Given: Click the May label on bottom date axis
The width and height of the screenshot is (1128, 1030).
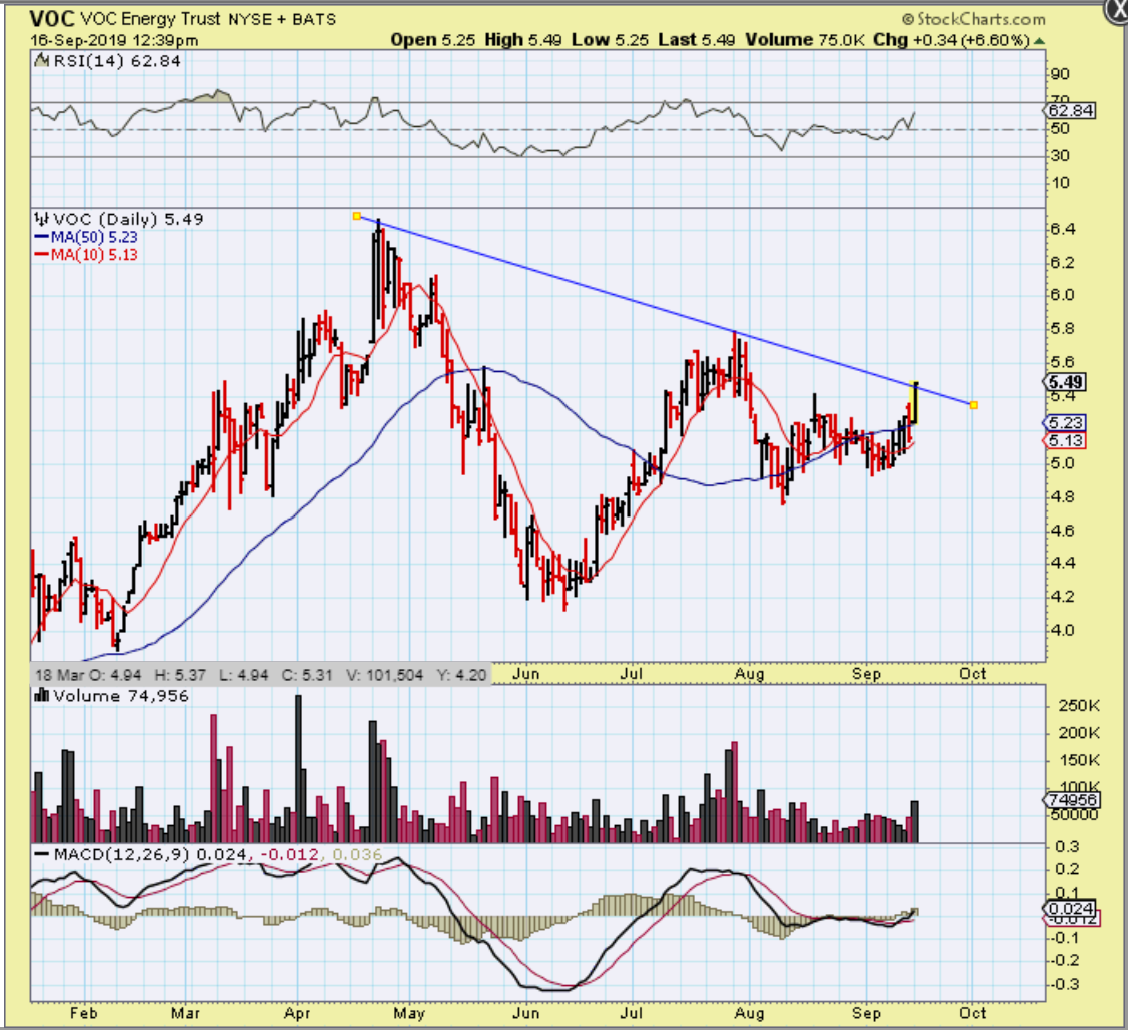Looking at the screenshot, I should 409,1013.
